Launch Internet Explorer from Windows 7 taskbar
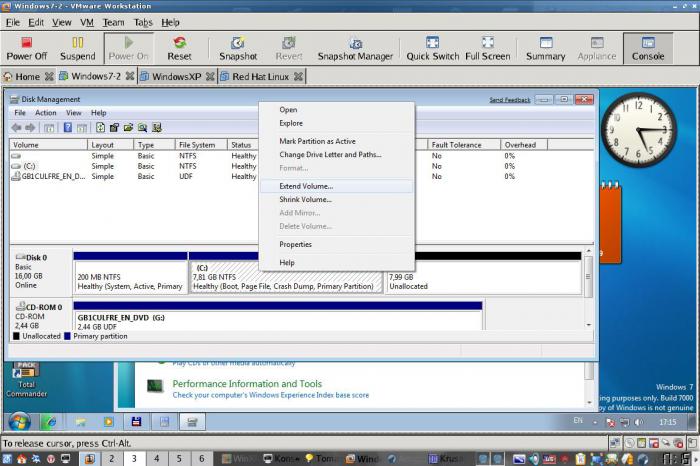Screen dimensions: 700x466 pos(50,422)
